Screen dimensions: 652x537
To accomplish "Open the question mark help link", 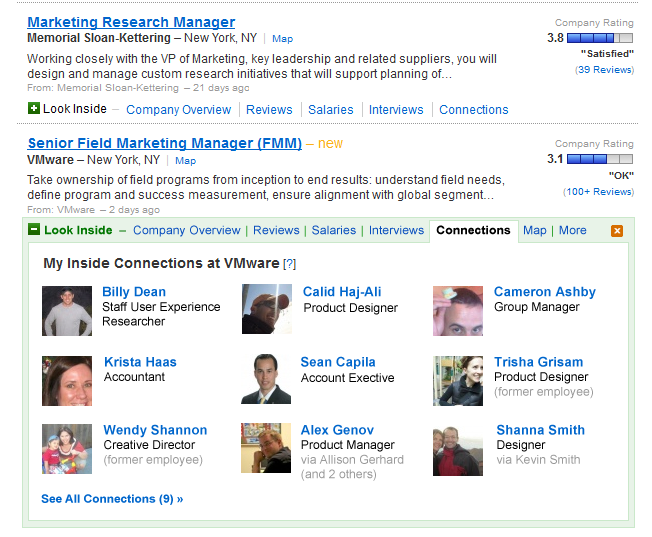I will 289,264.
